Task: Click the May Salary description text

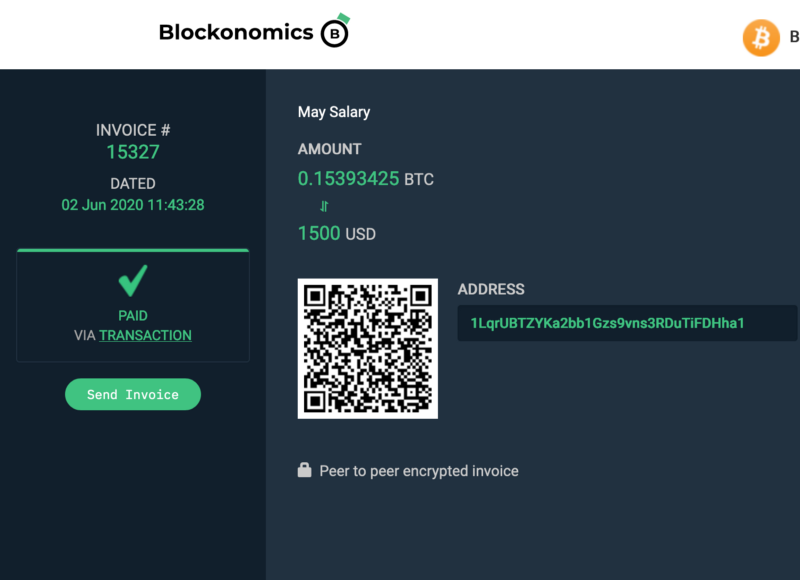Action: (x=334, y=112)
